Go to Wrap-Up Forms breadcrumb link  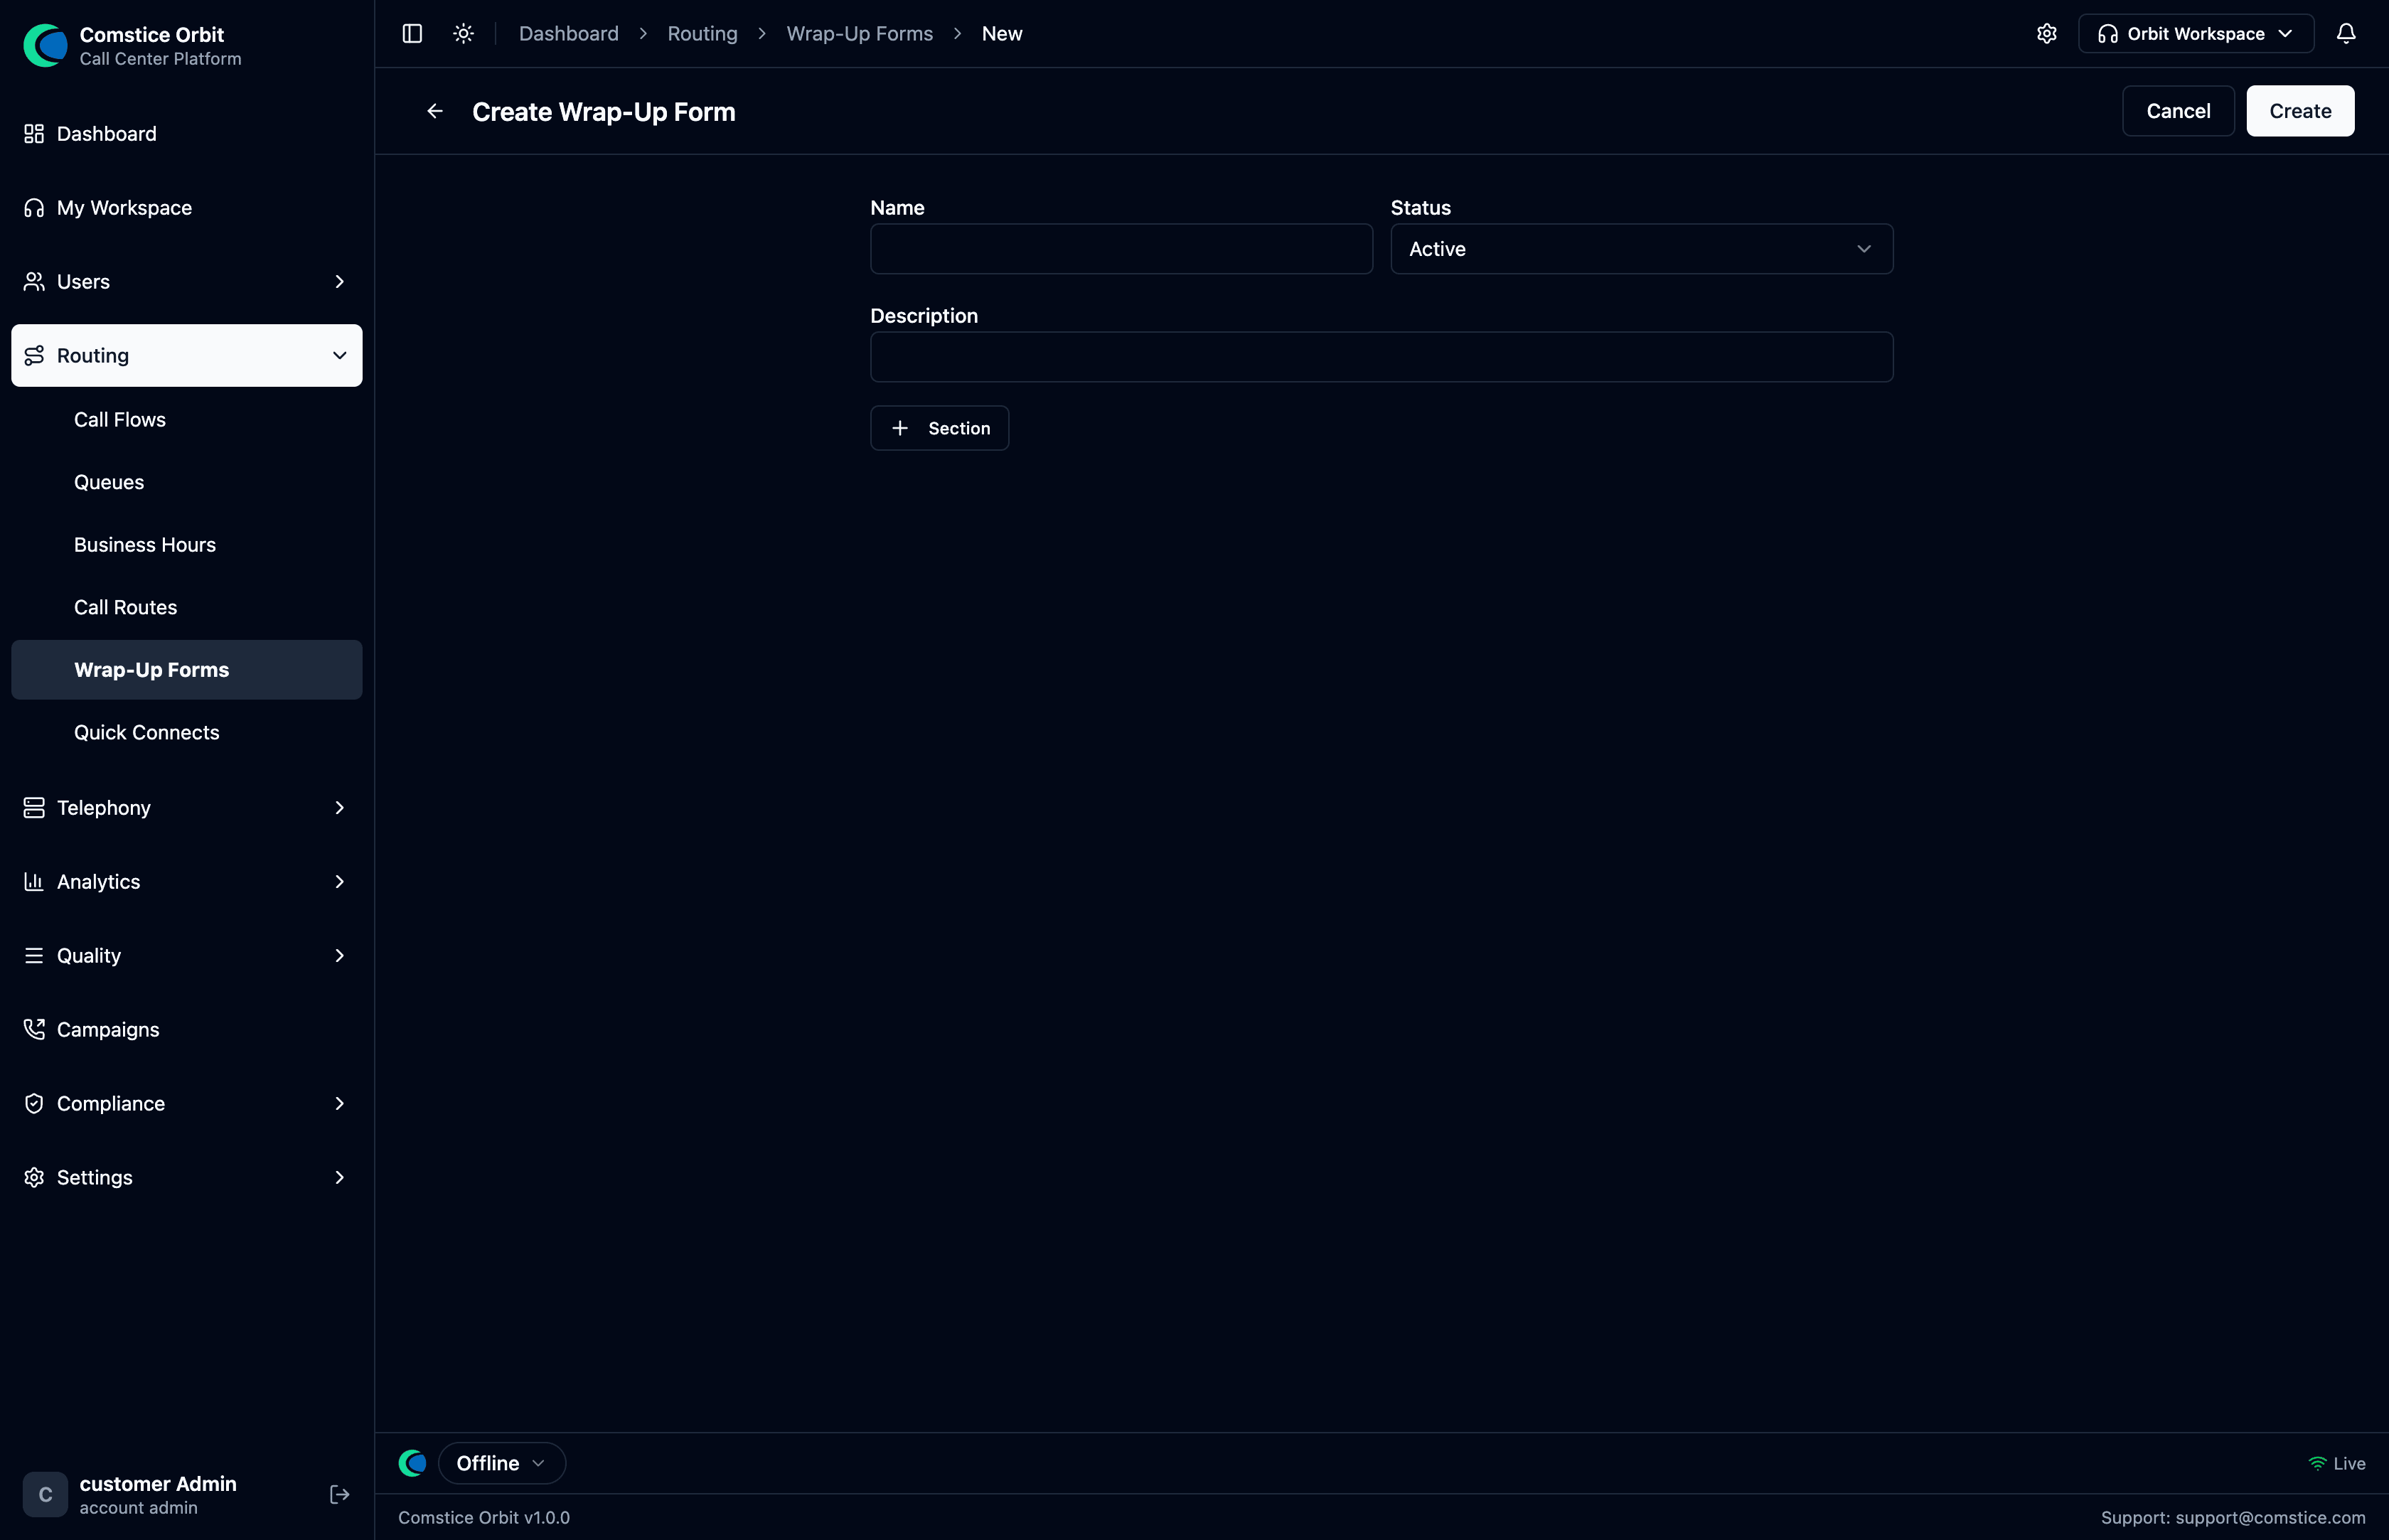click(860, 34)
